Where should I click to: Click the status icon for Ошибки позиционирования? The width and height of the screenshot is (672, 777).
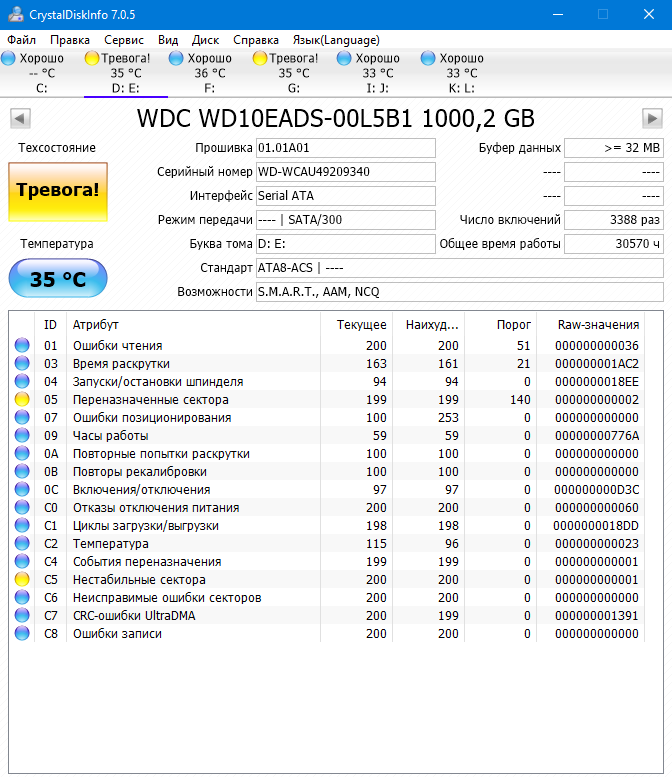coord(22,417)
